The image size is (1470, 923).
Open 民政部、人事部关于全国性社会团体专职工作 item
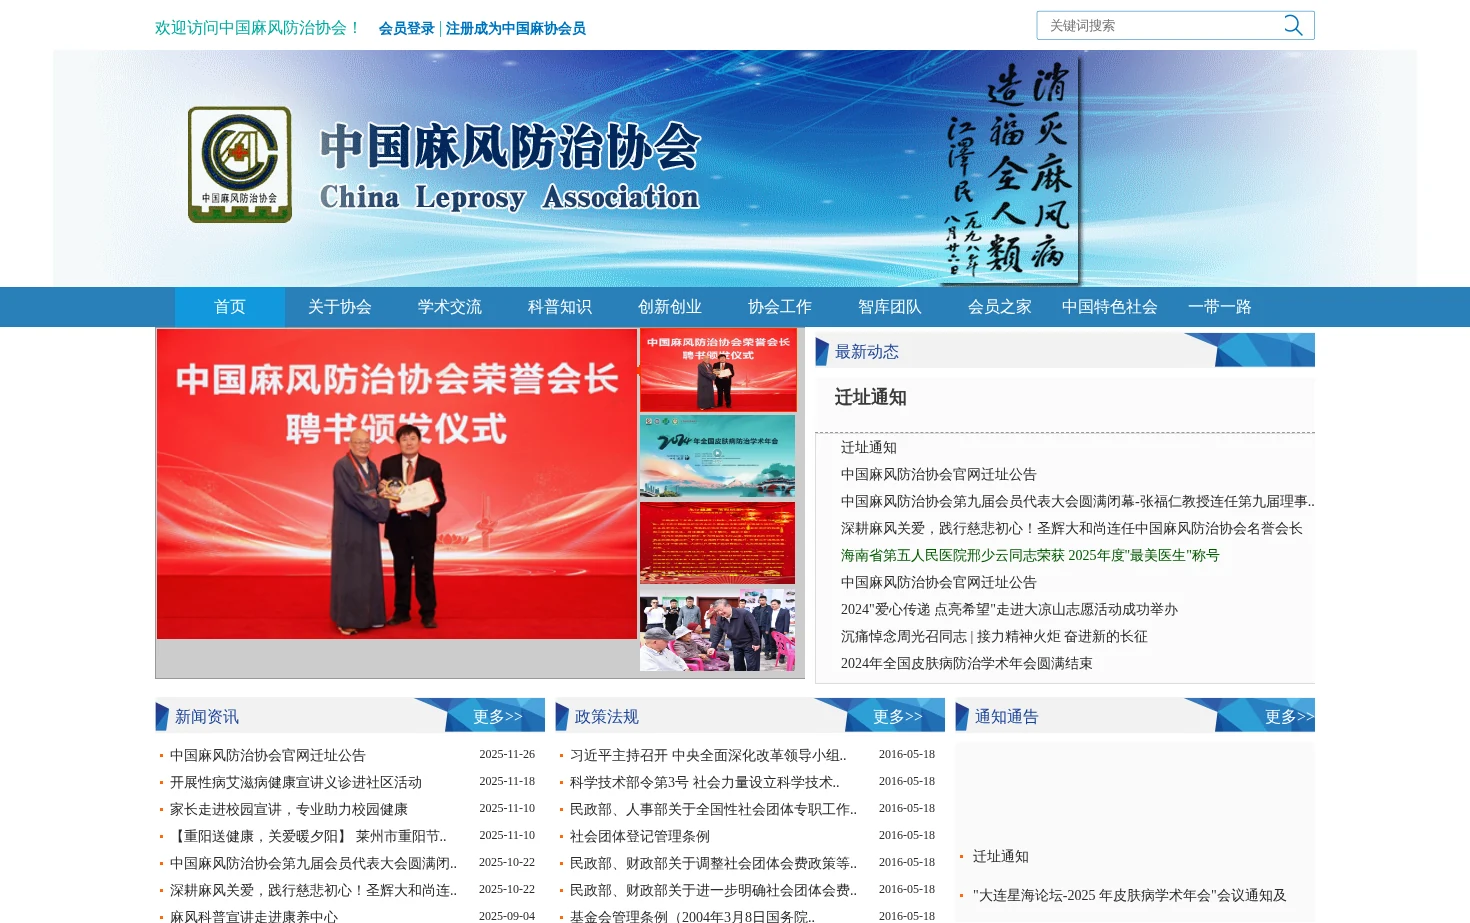pyautogui.click(x=713, y=809)
